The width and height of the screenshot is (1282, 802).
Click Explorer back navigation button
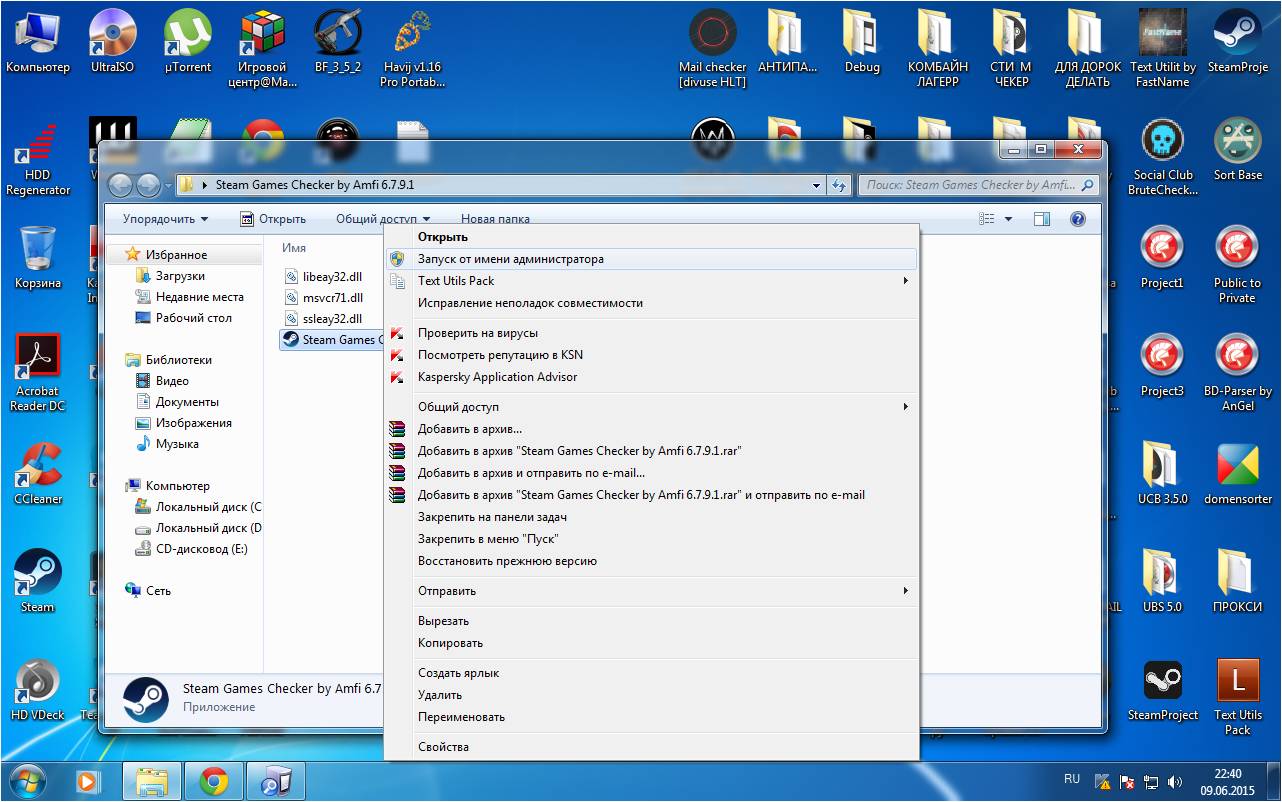(120, 185)
